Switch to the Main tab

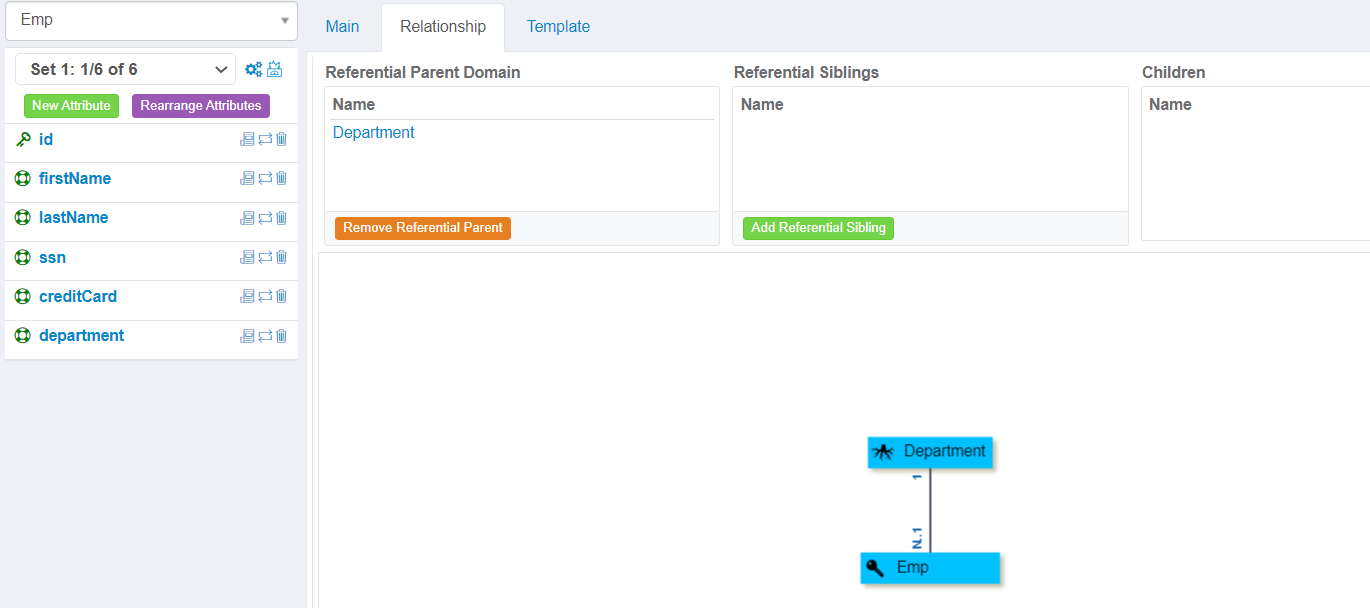[x=342, y=27]
